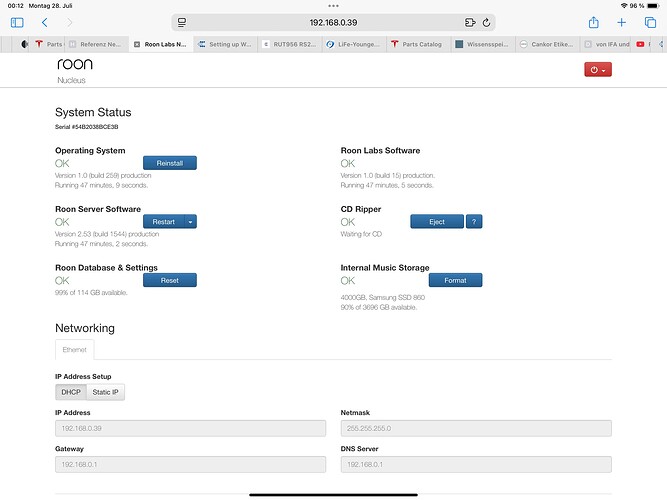Image resolution: width=667 pixels, height=500 pixels.
Task: Open the red power dropdown menu
Action: point(598,70)
